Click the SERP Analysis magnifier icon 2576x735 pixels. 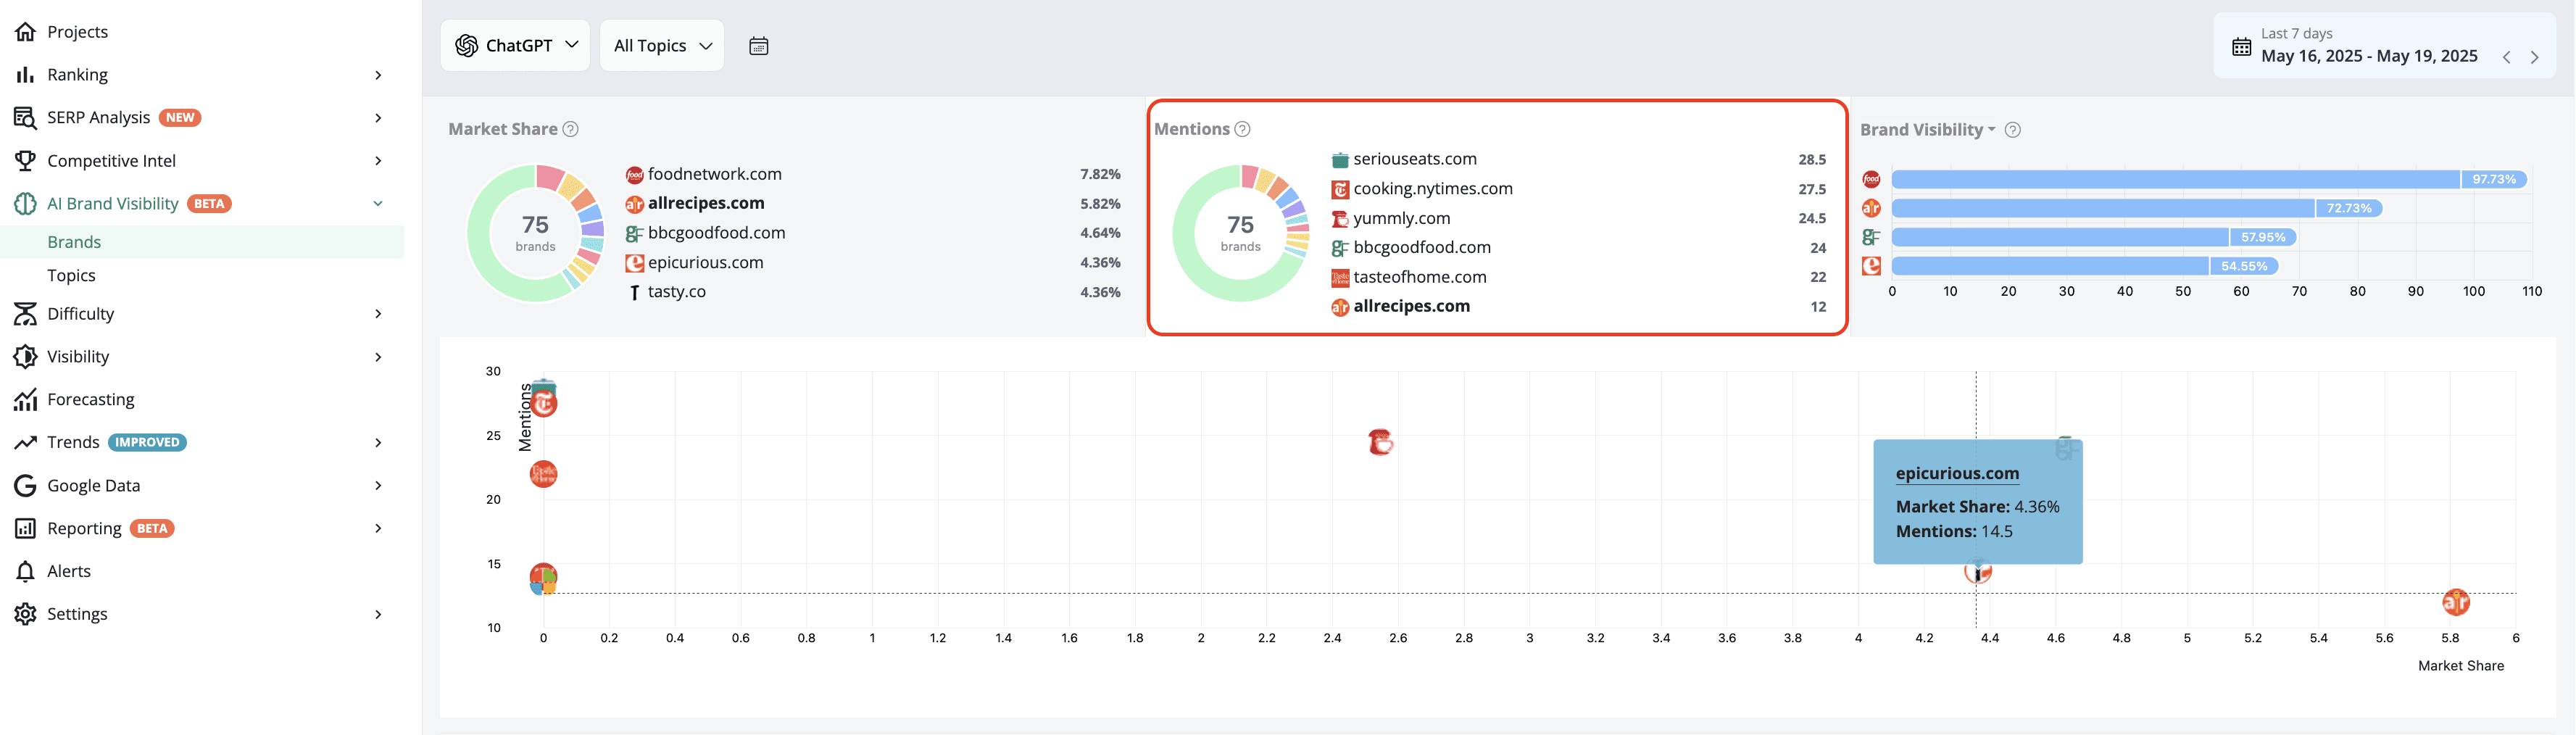tap(25, 118)
